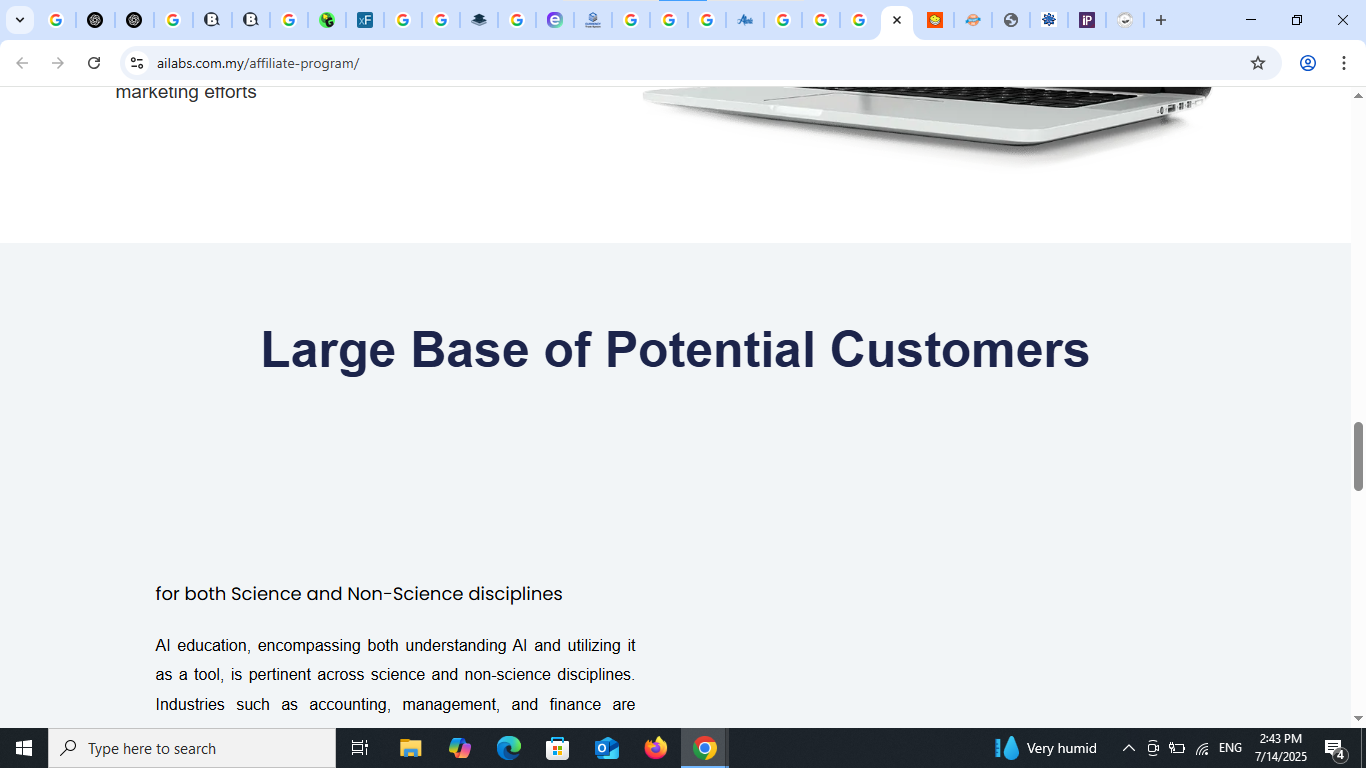This screenshot has width=1366, height=768.
Task: Open the Currency favicon tab
Action: point(593,20)
